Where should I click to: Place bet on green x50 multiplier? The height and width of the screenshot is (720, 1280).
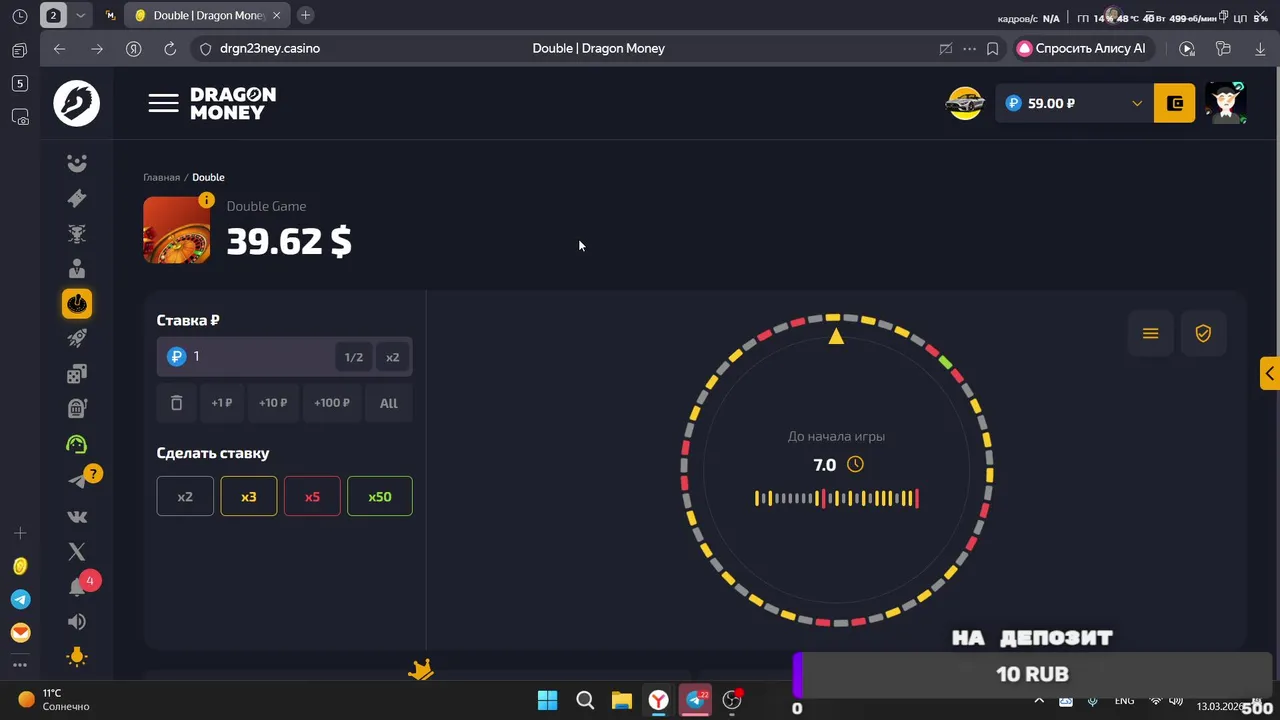[380, 497]
